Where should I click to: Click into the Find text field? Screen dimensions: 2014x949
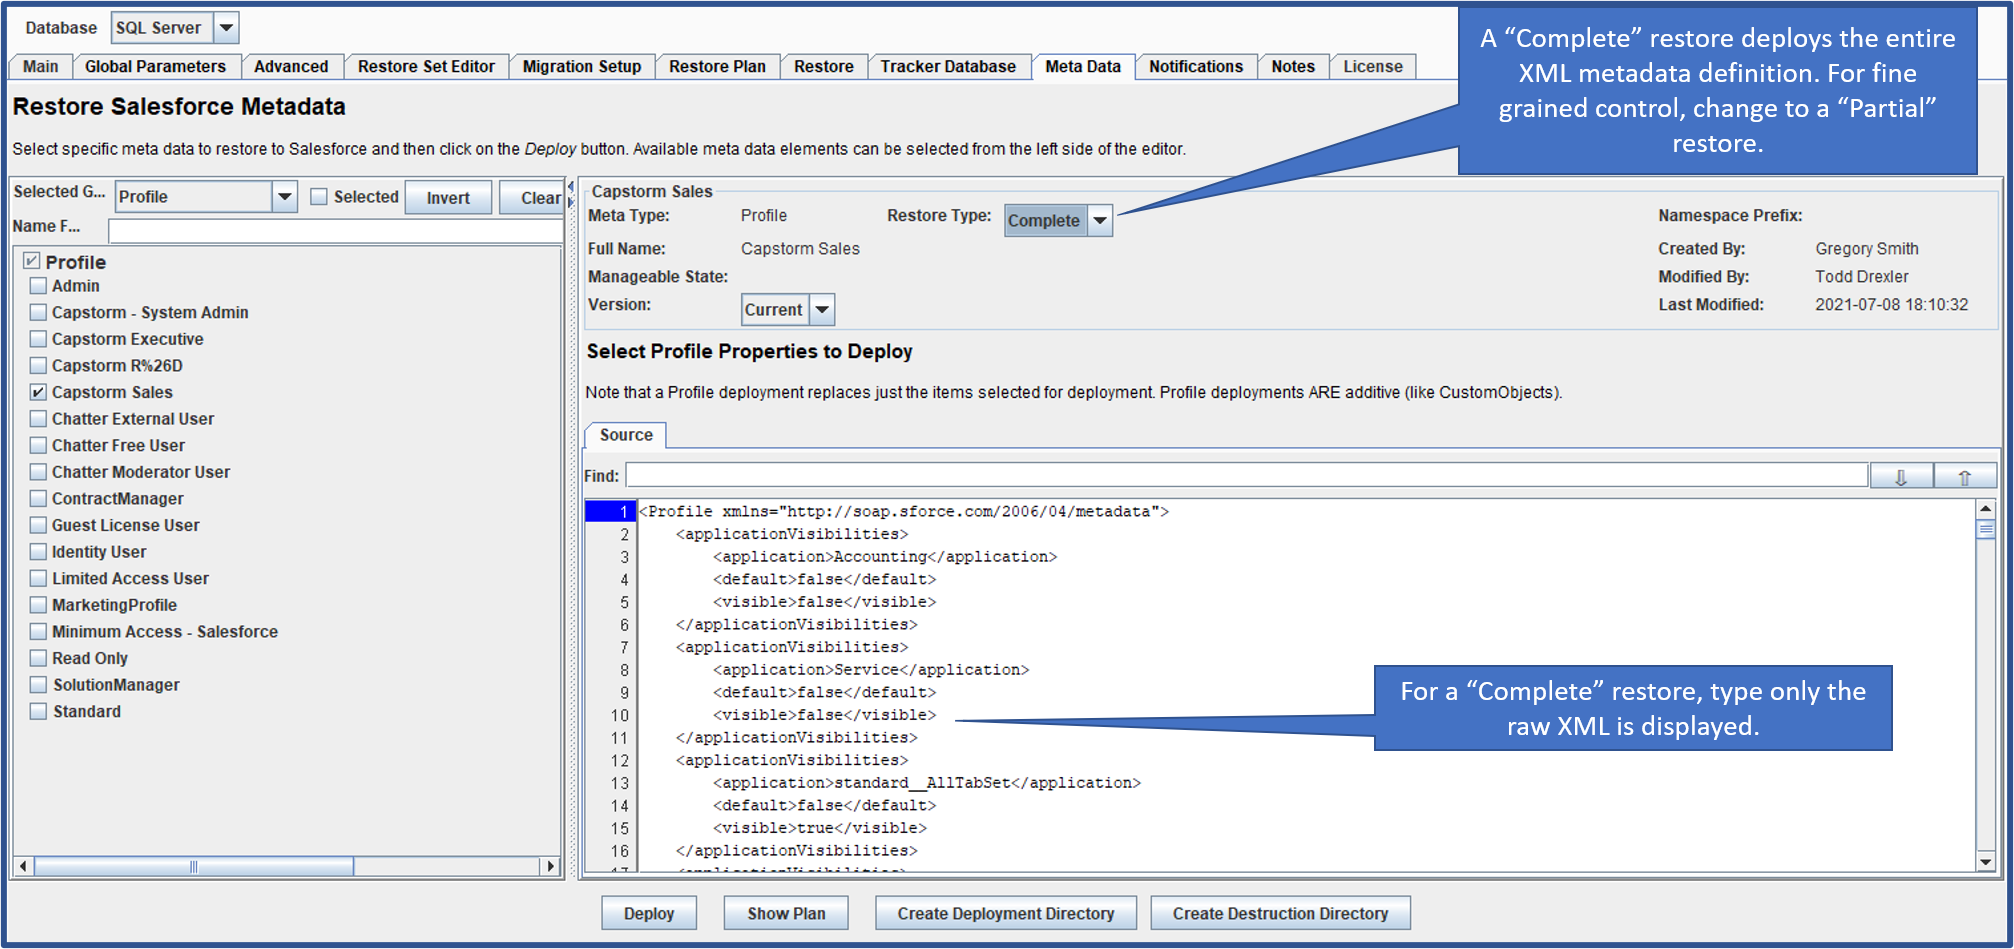coord(1246,476)
